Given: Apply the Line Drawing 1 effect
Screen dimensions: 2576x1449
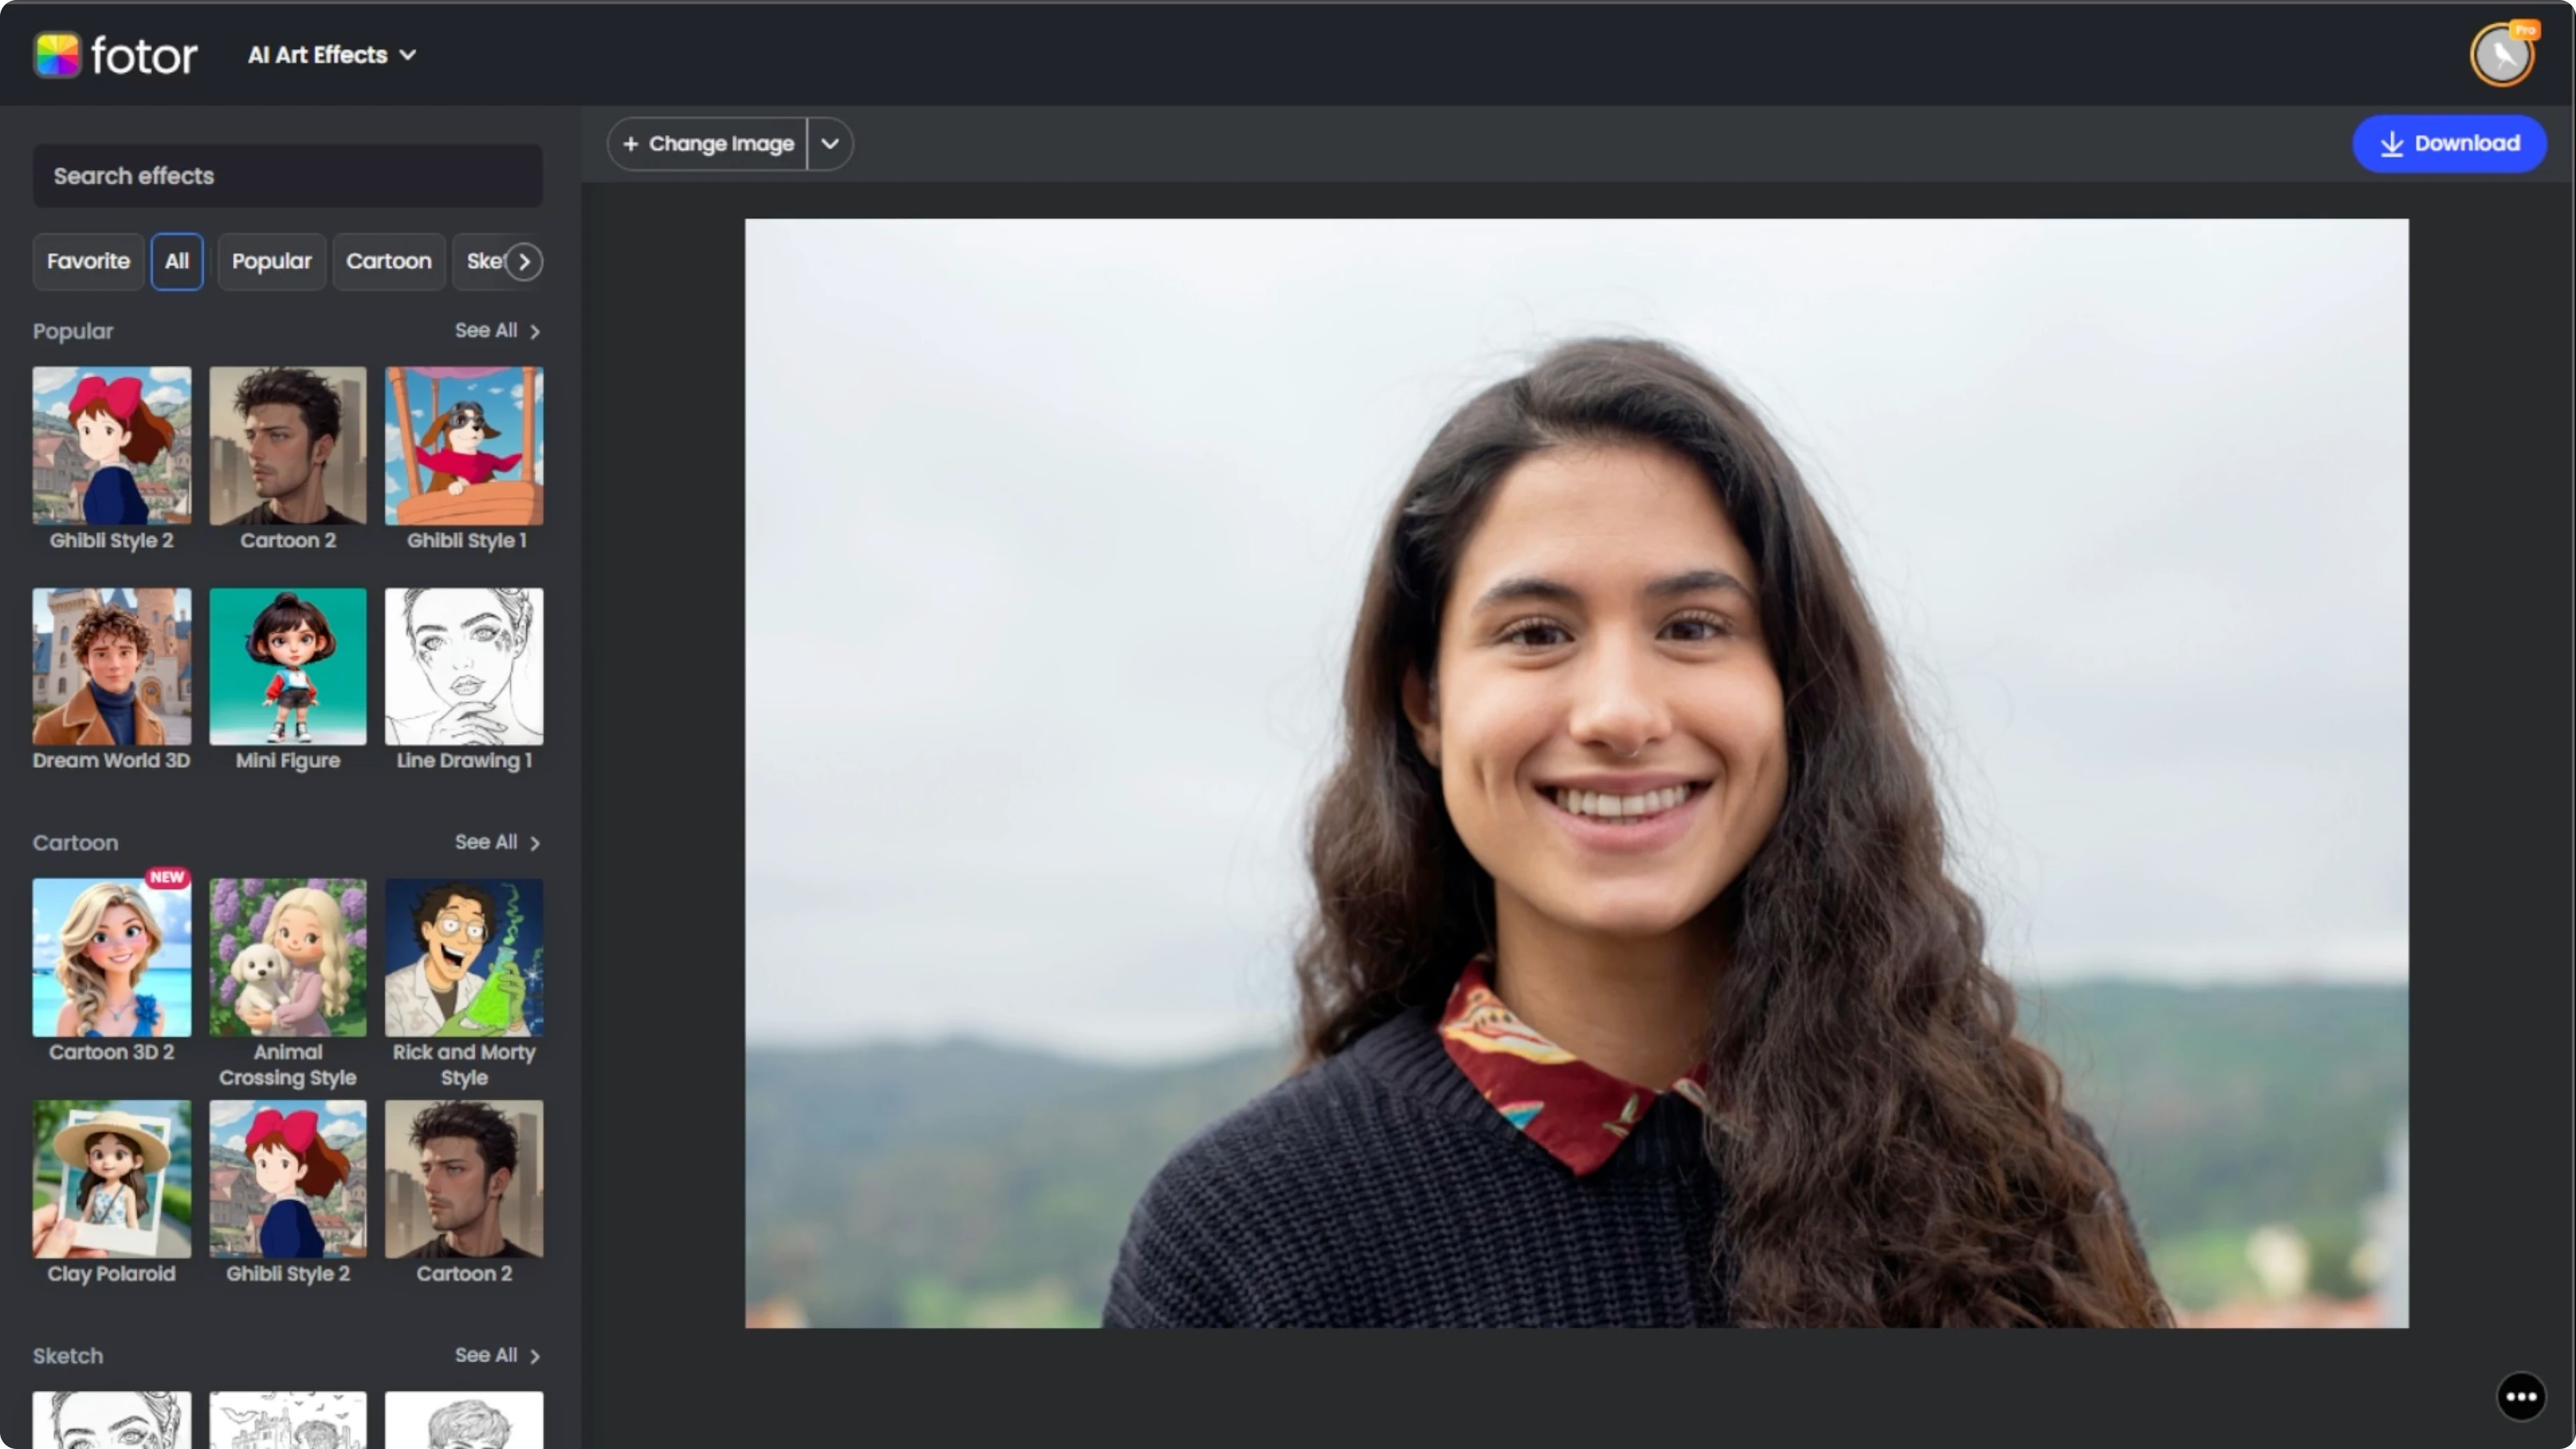Looking at the screenshot, I should point(464,667).
